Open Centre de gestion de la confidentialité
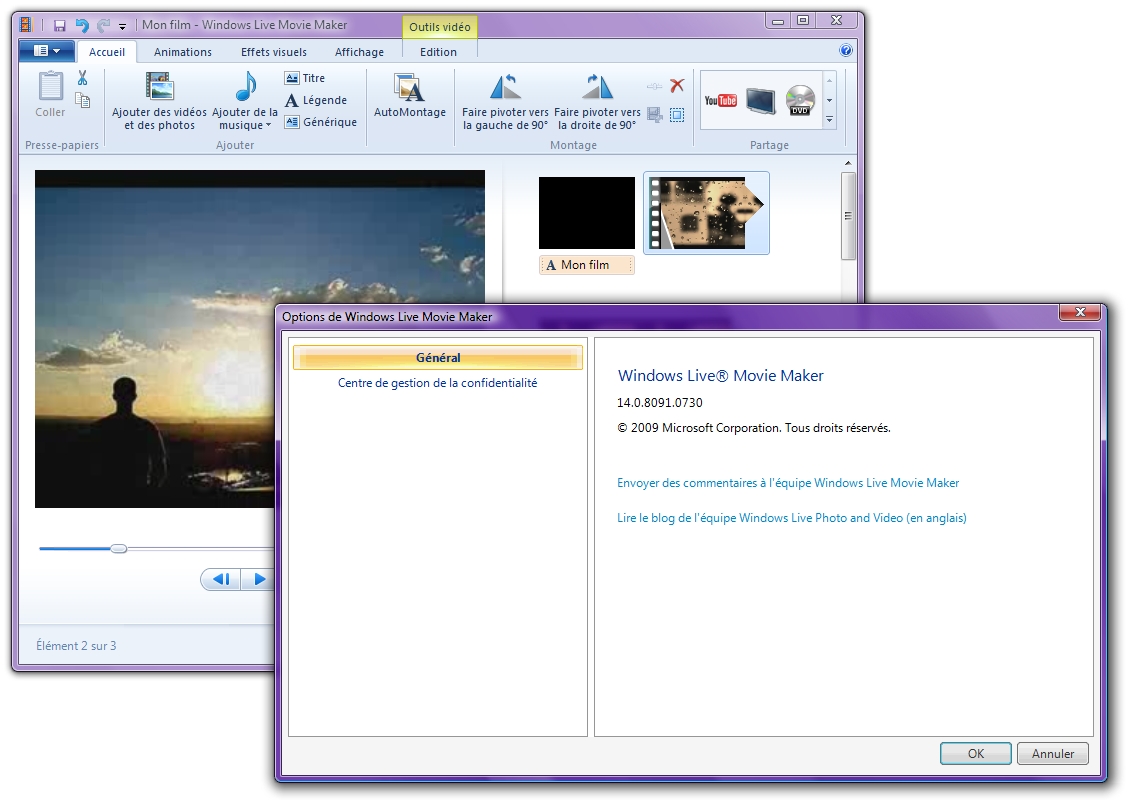This screenshot has width=1128, height=800. (x=437, y=383)
